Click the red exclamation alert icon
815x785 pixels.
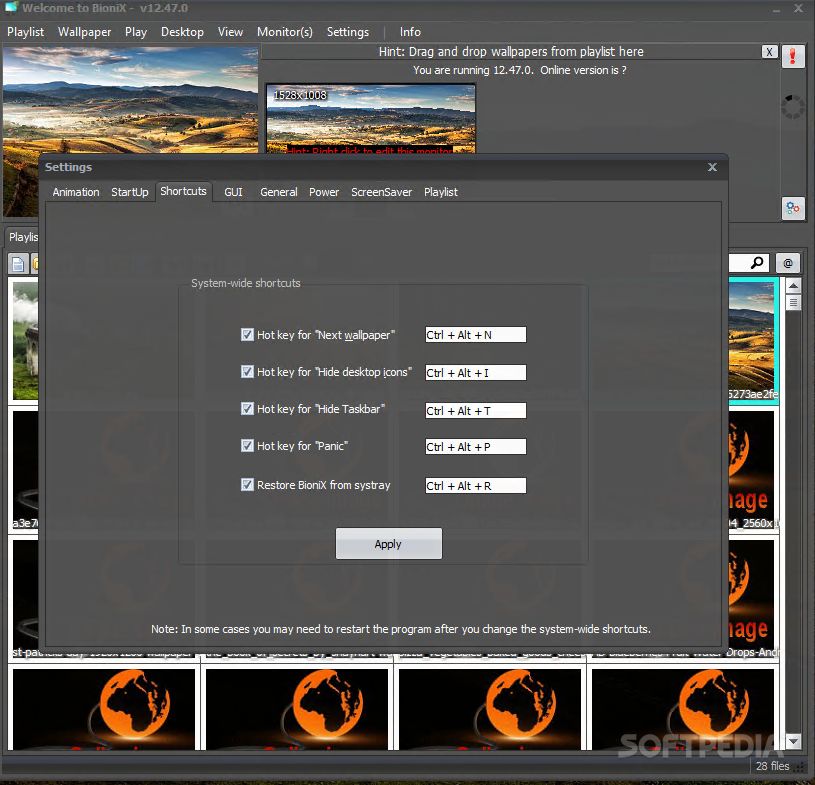pos(793,56)
